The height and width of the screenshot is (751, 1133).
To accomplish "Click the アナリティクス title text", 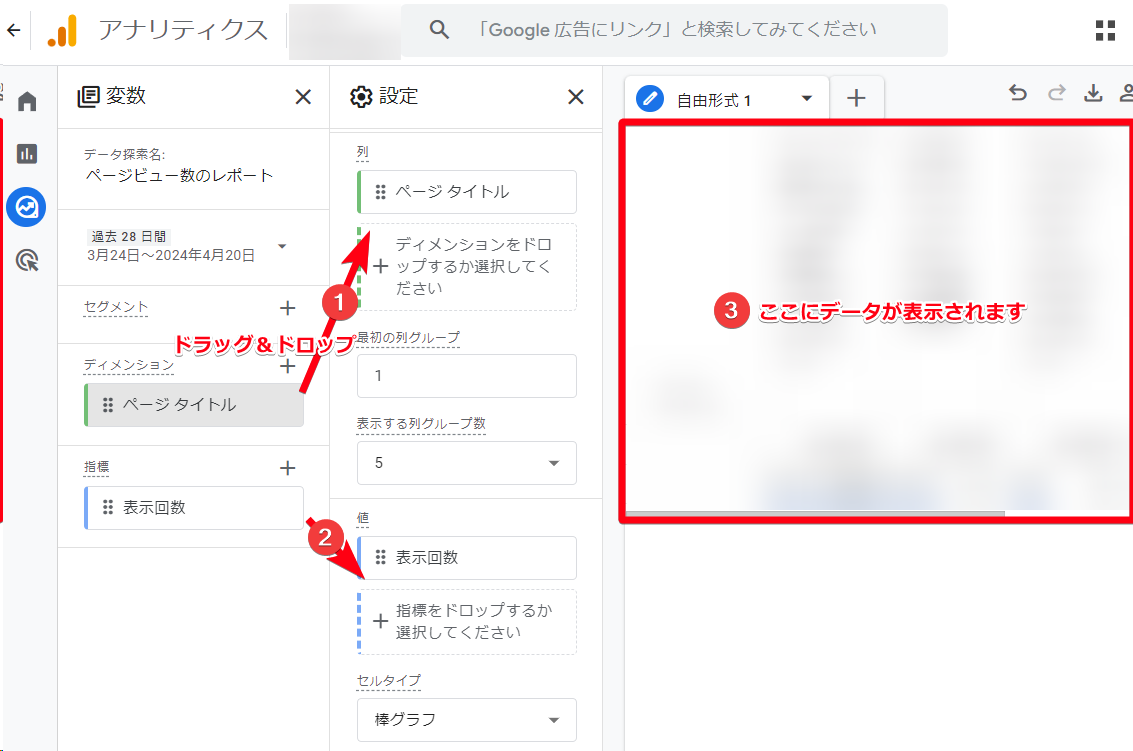I will [x=183, y=30].
